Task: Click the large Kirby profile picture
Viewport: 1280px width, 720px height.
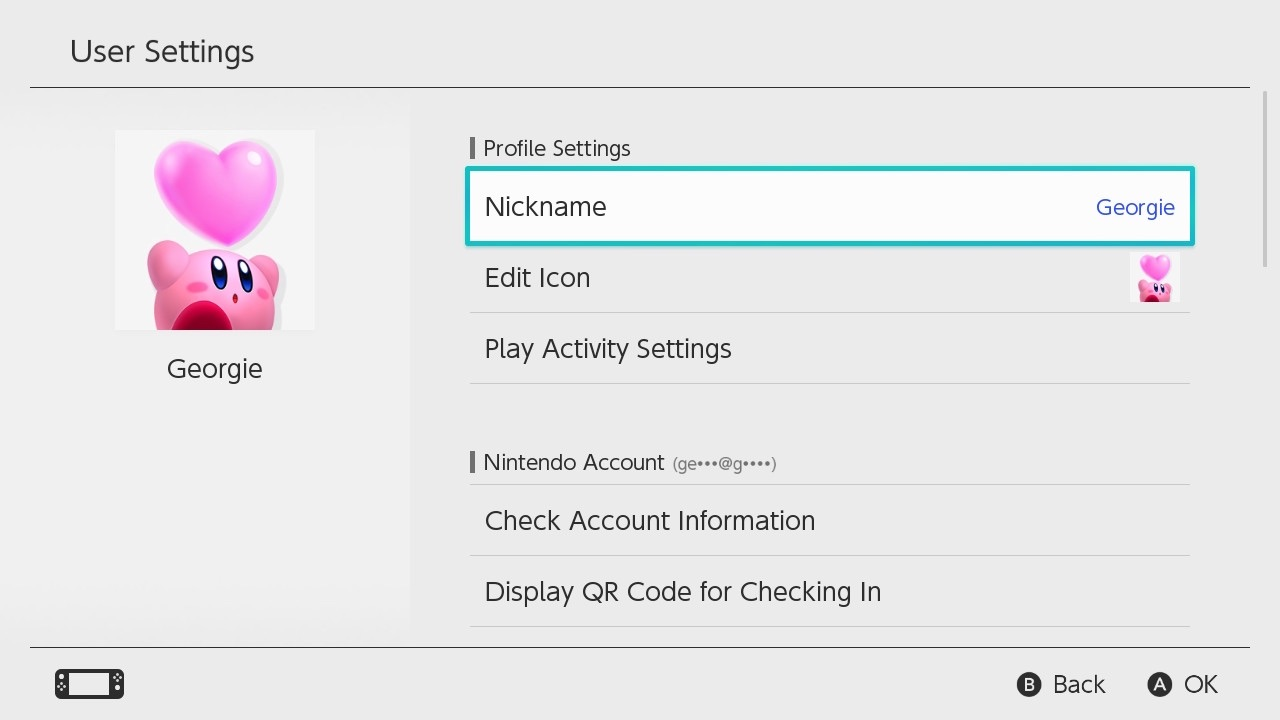Action: pos(215,230)
